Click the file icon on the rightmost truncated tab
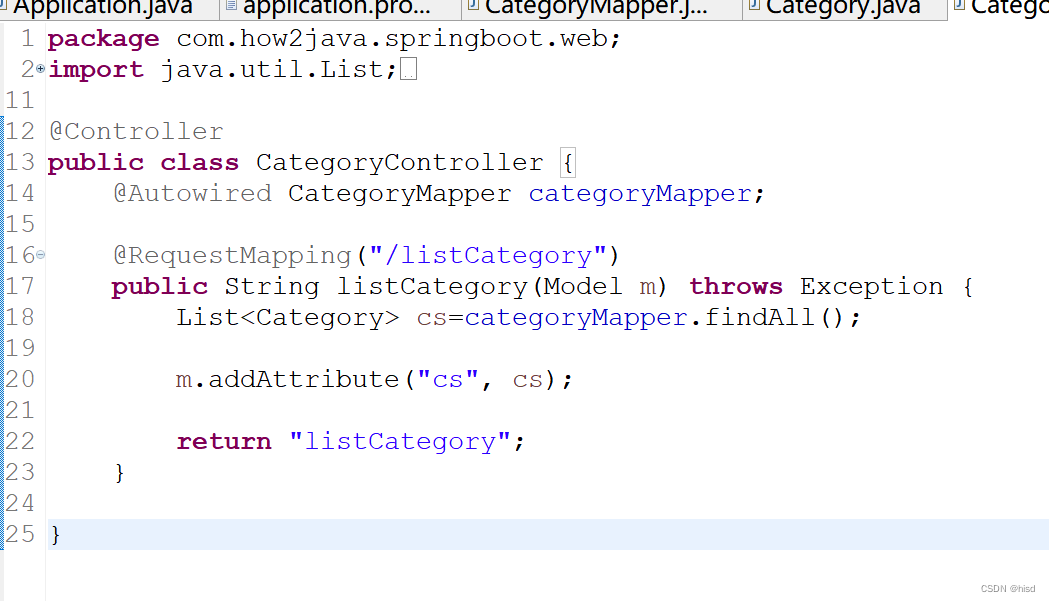This screenshot has height=602, width=1050. (x=962, y=8)
